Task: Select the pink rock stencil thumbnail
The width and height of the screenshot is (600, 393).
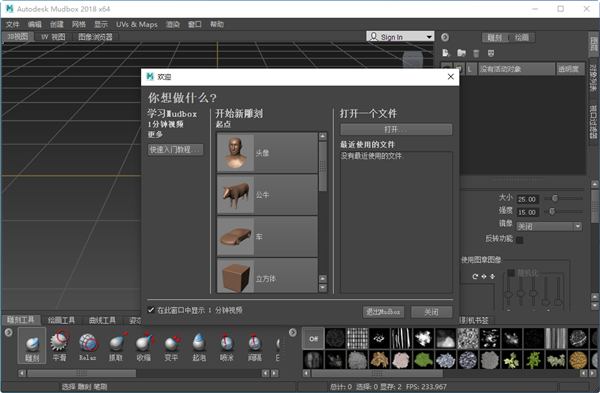Action: point(401,360)
